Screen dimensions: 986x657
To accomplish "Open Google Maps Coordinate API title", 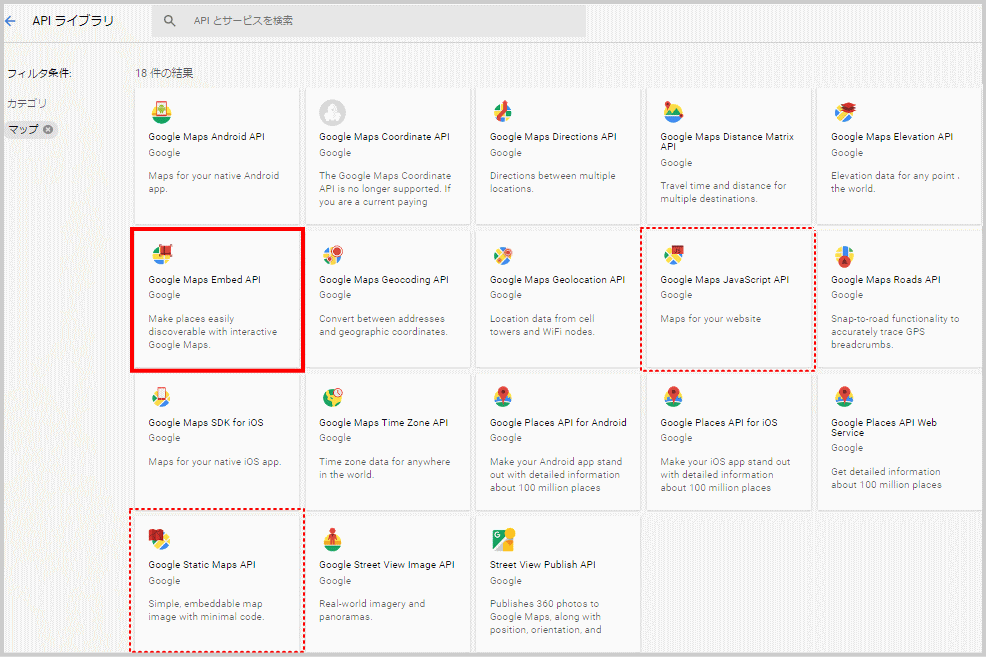I will pos(384,136).
